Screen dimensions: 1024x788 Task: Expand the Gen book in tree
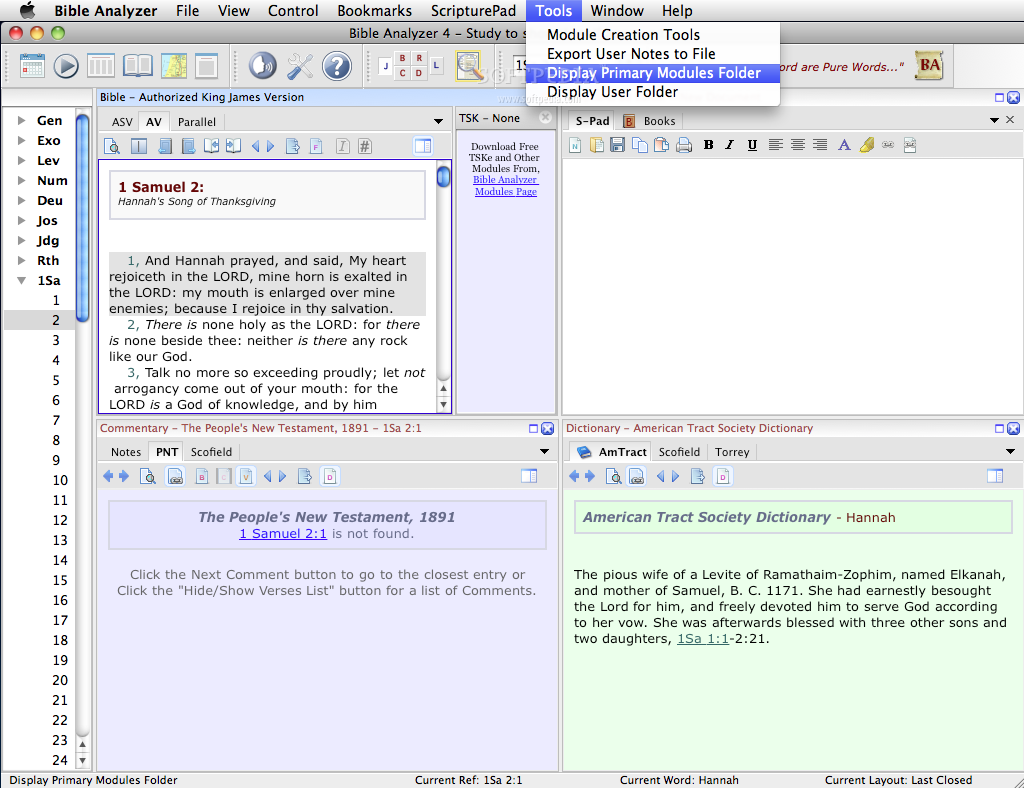22,120
